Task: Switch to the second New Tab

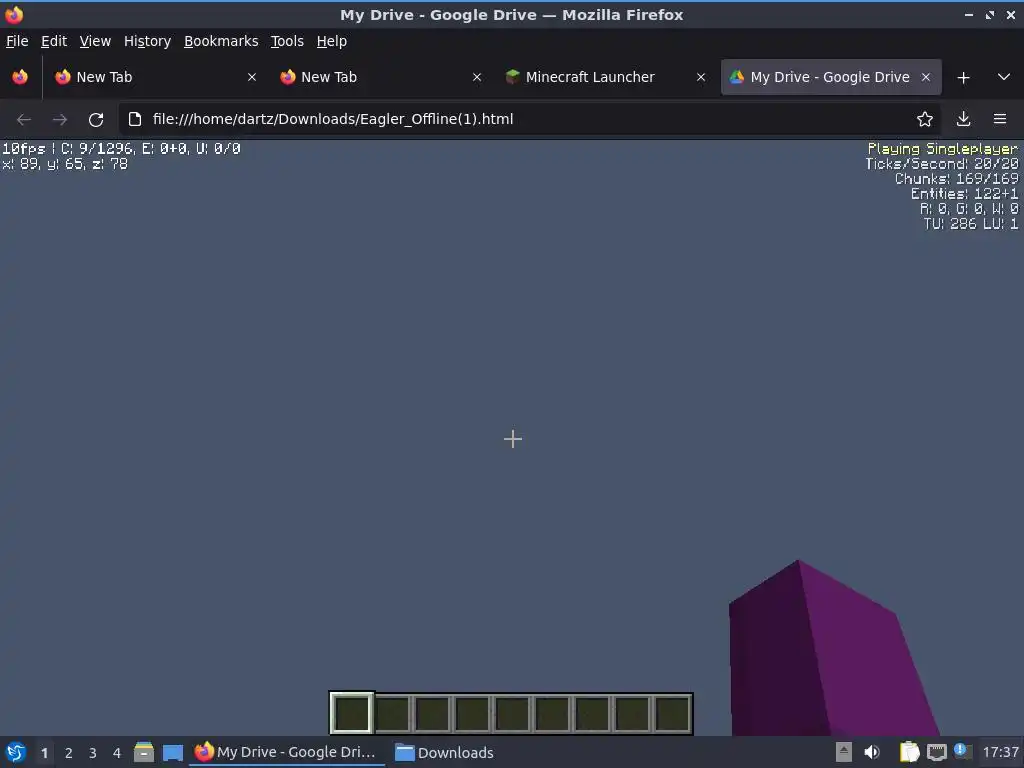Action: [380, 77]
